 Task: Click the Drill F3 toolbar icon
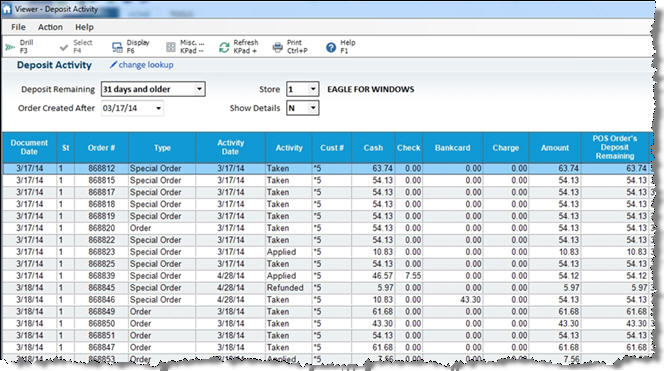click(x=10, y=47)
